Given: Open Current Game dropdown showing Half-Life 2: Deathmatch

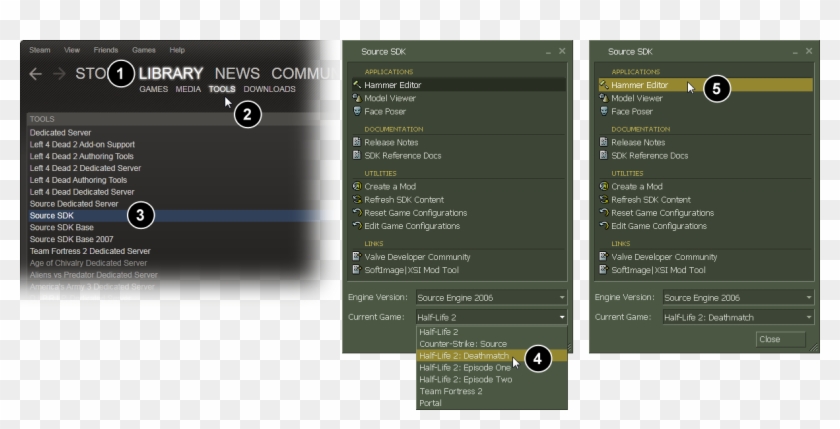Looking at the screenshot, I should pos(738,317).
